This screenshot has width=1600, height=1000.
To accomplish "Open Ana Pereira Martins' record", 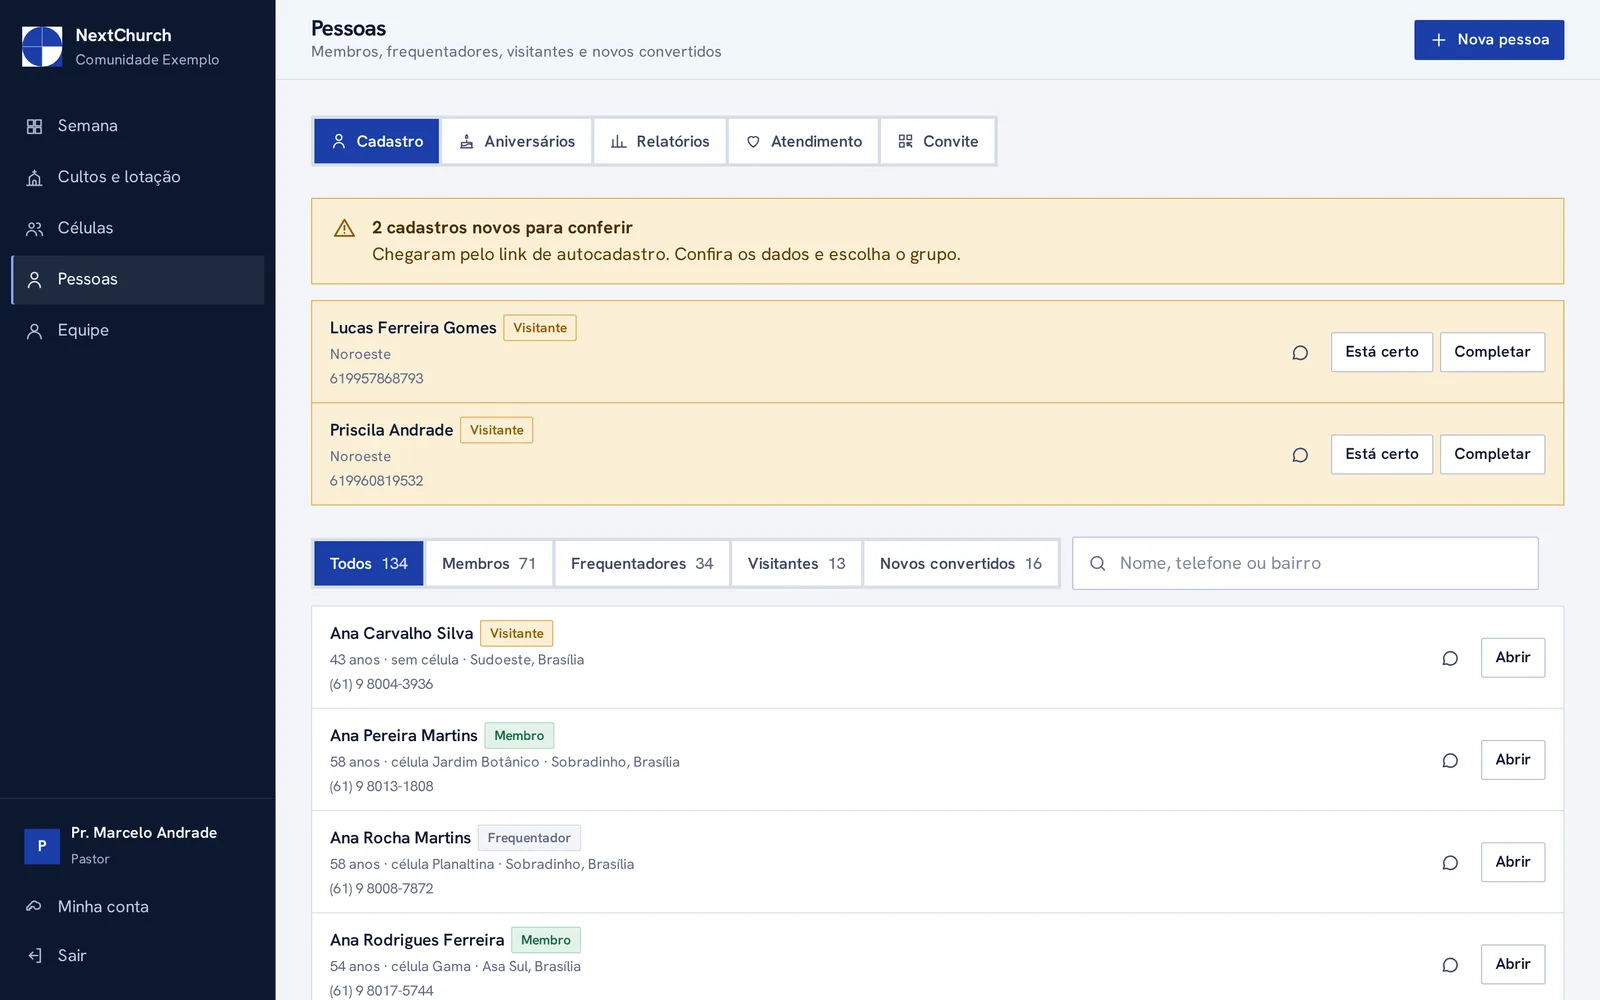I will point(1513,760).
